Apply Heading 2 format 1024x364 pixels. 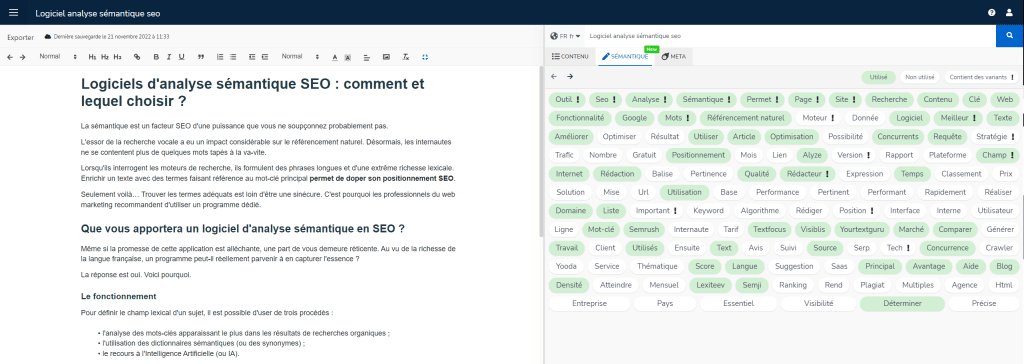(x=104, y=58)
